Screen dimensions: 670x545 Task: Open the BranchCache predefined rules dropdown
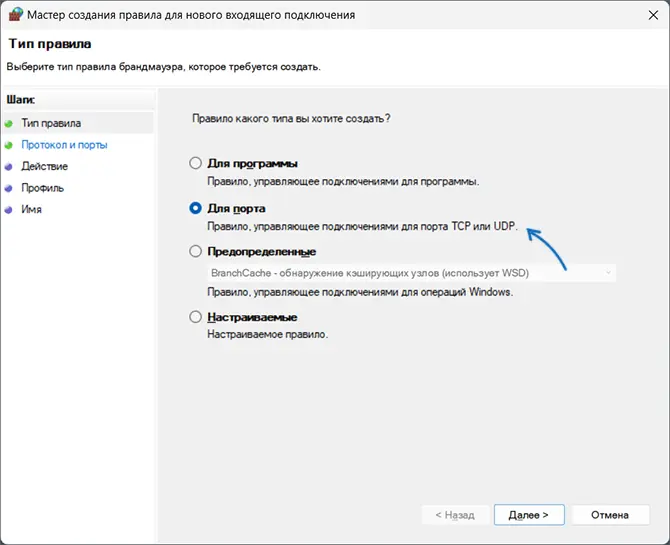coord(410,273)
